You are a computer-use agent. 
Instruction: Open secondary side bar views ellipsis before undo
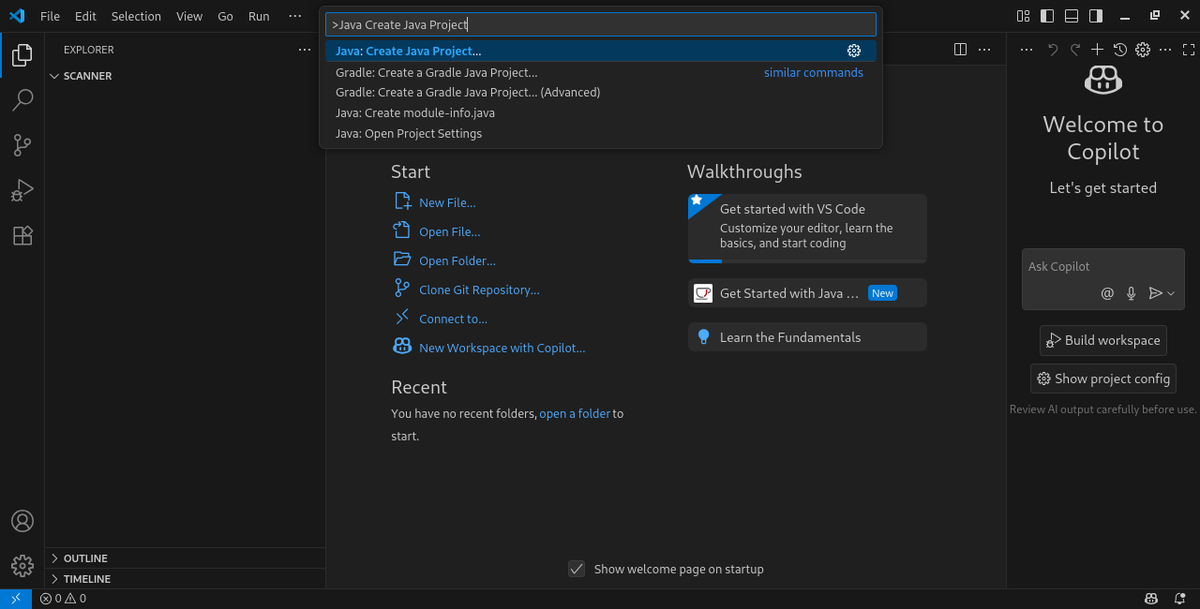pos(1028,49)
